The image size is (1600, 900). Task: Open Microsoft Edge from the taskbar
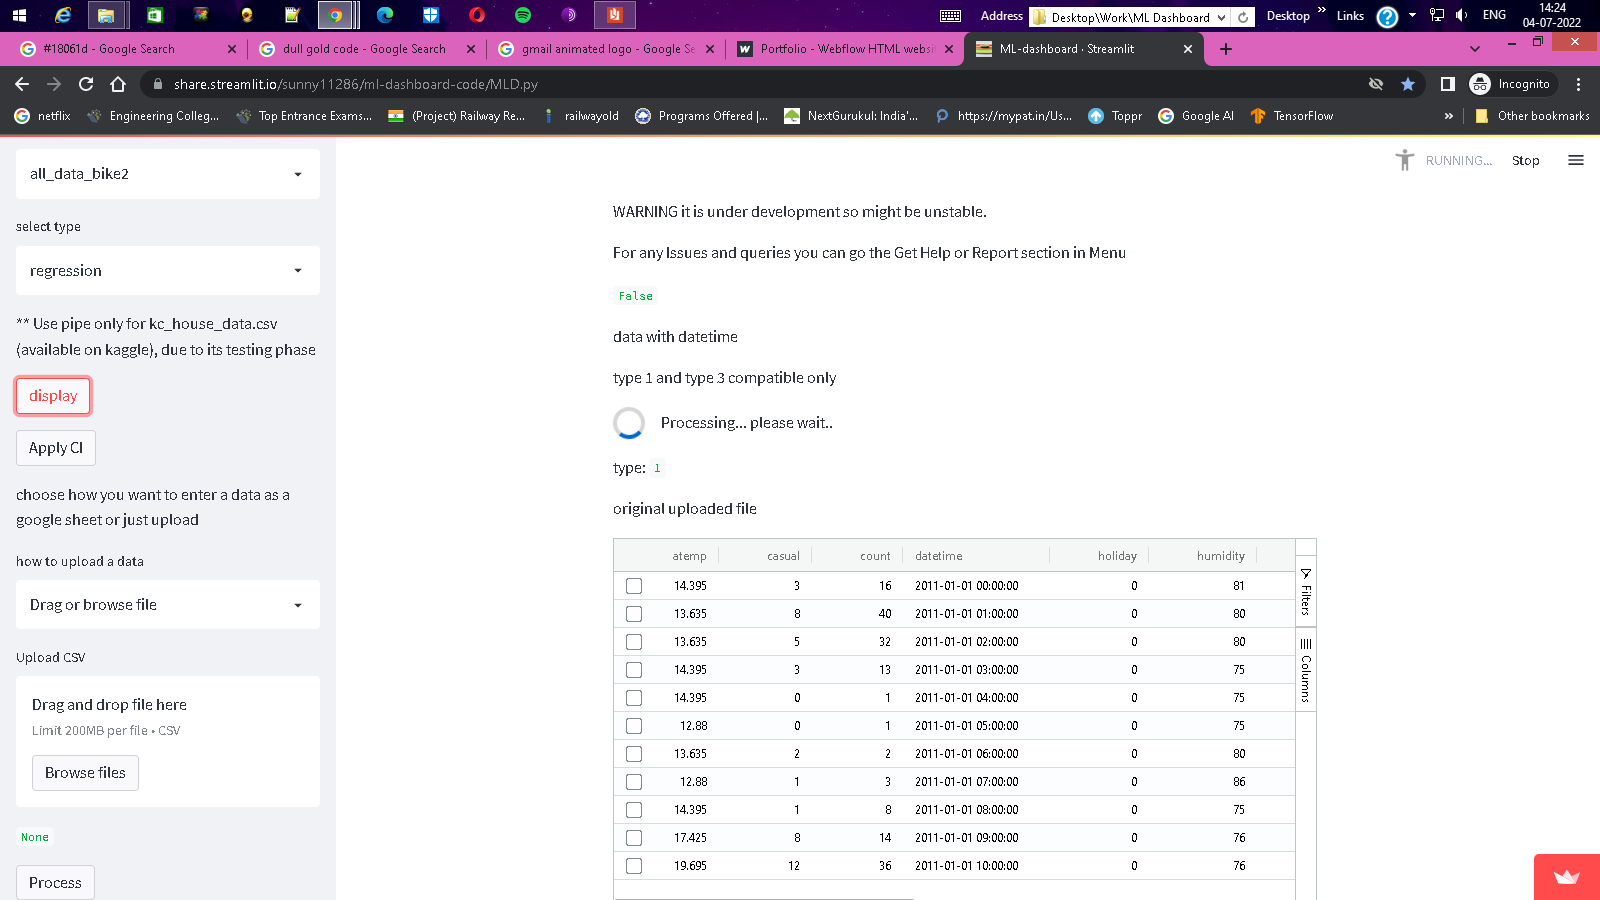(x=385, y=15)
